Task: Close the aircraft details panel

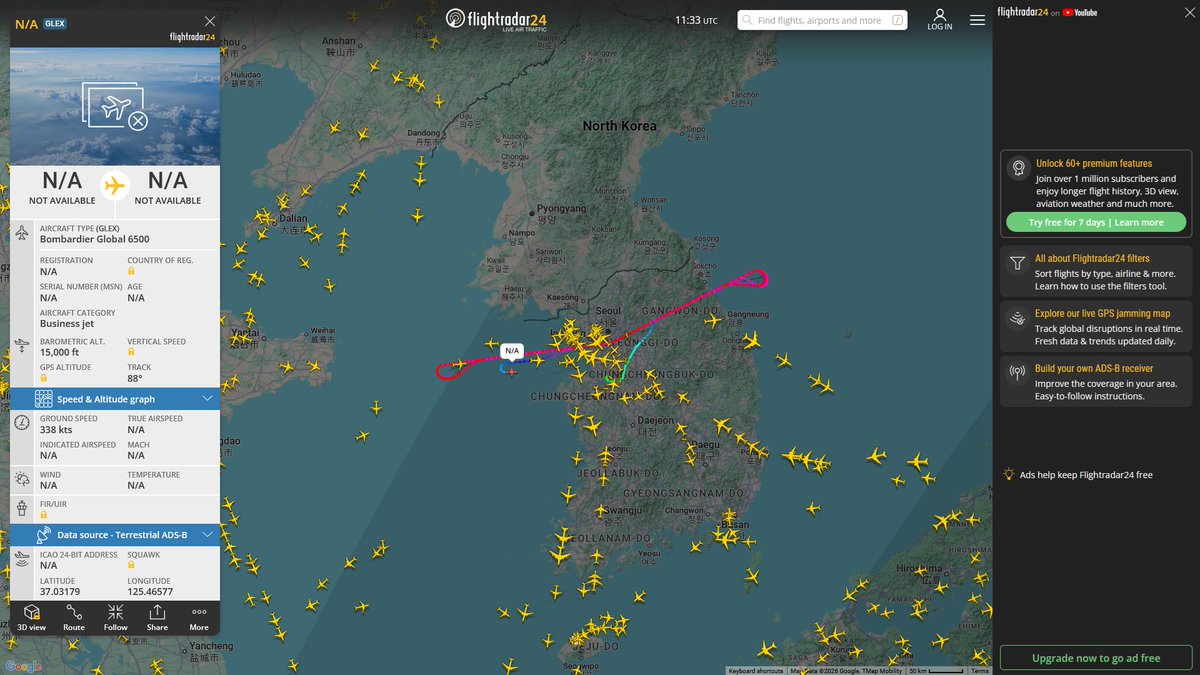Action: (x=209, y=21)
